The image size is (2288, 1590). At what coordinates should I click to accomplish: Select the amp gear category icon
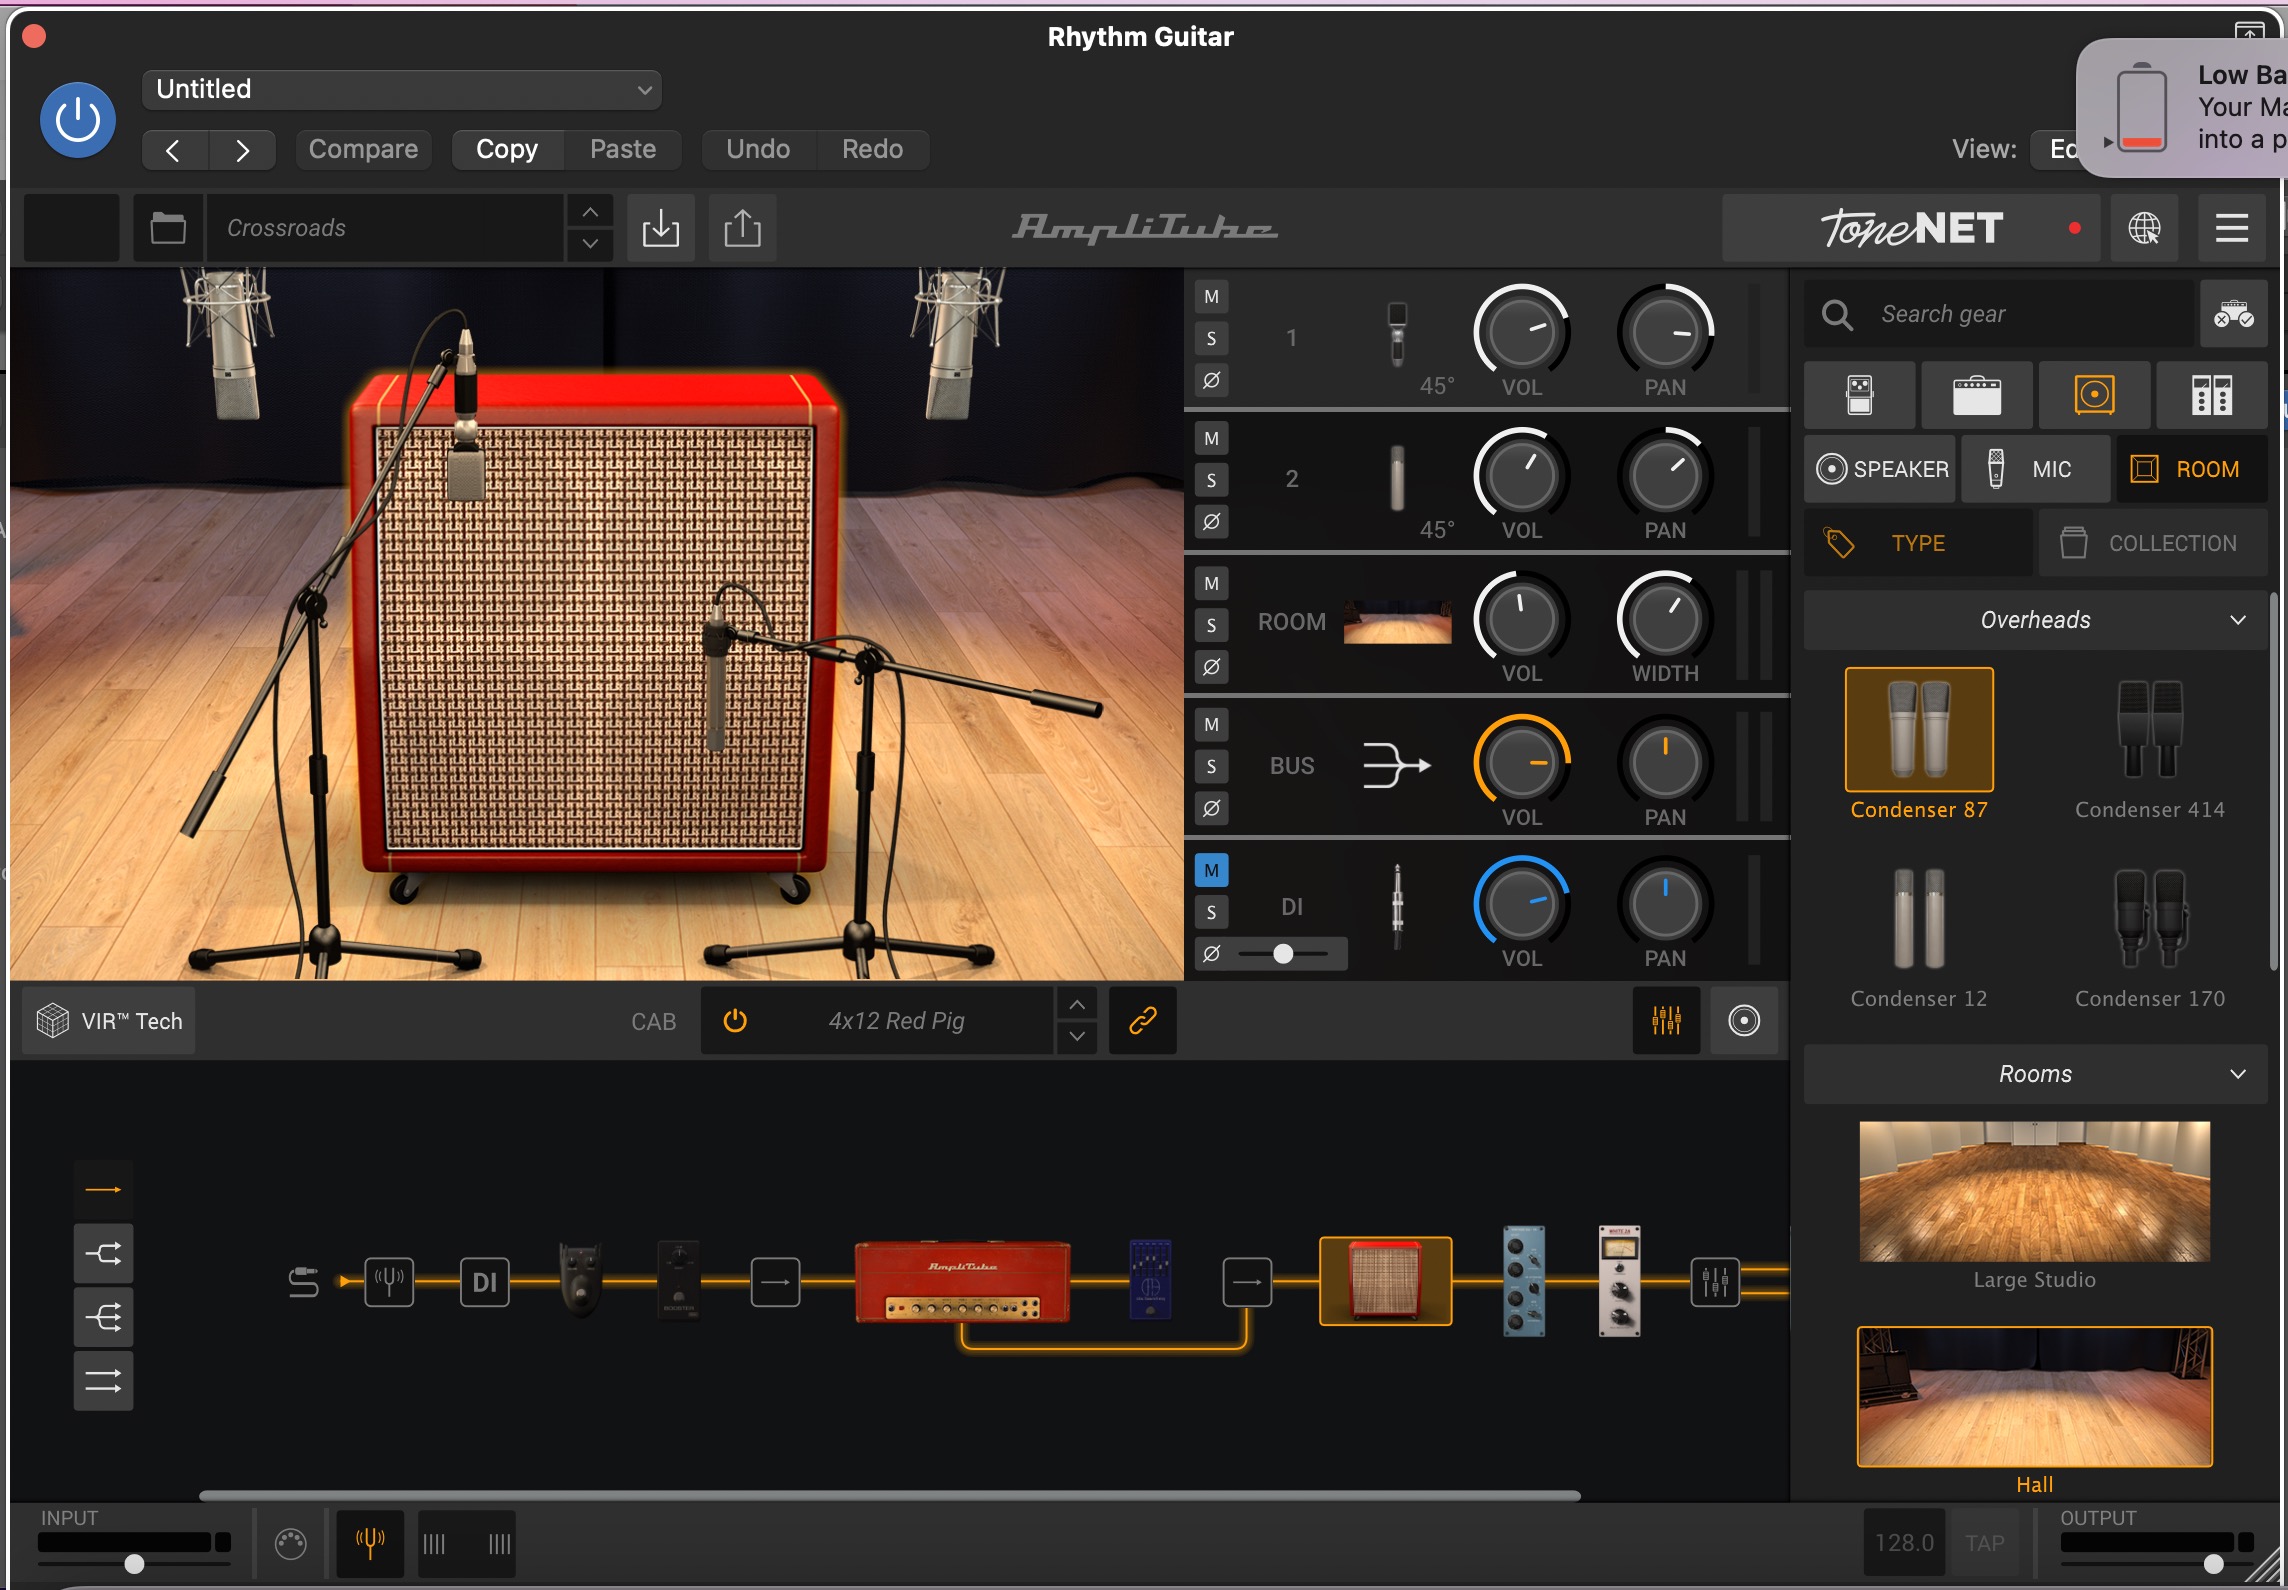pyautogui.click(x=1977, y=395)
